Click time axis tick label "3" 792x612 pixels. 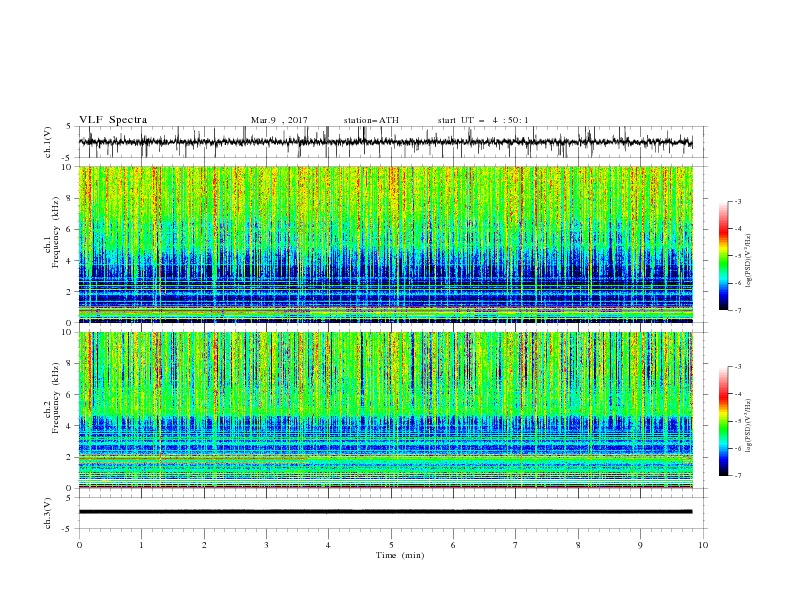click(x=266, y=545)
